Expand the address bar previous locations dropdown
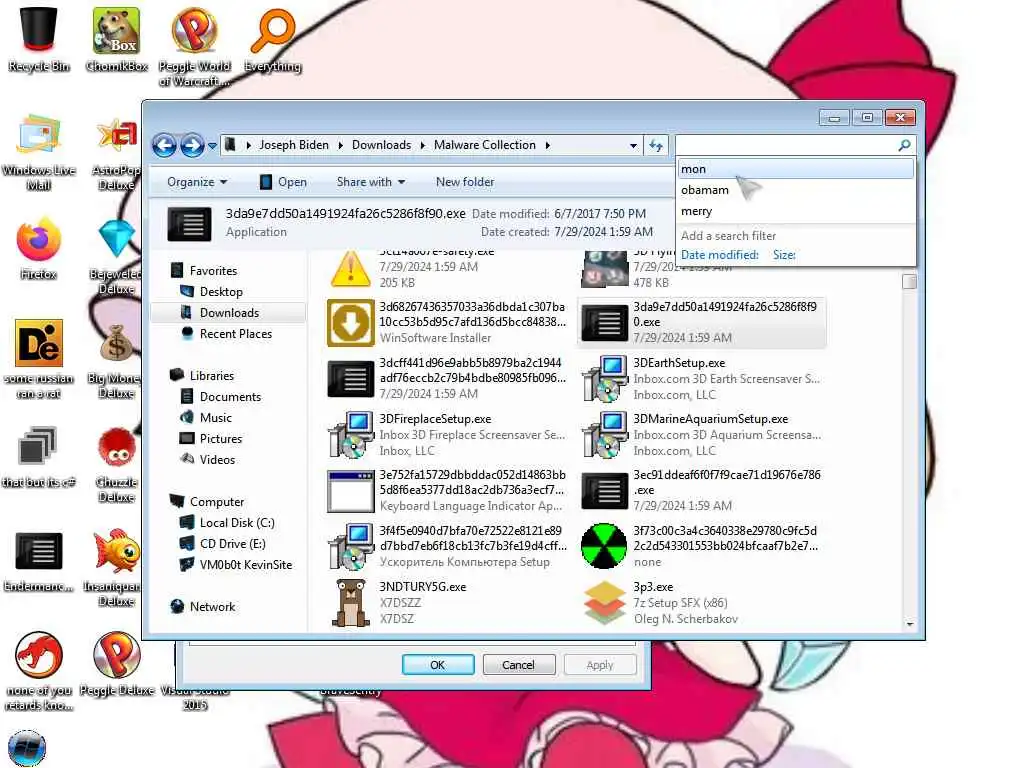1024x768 pixels. (633, 146)
